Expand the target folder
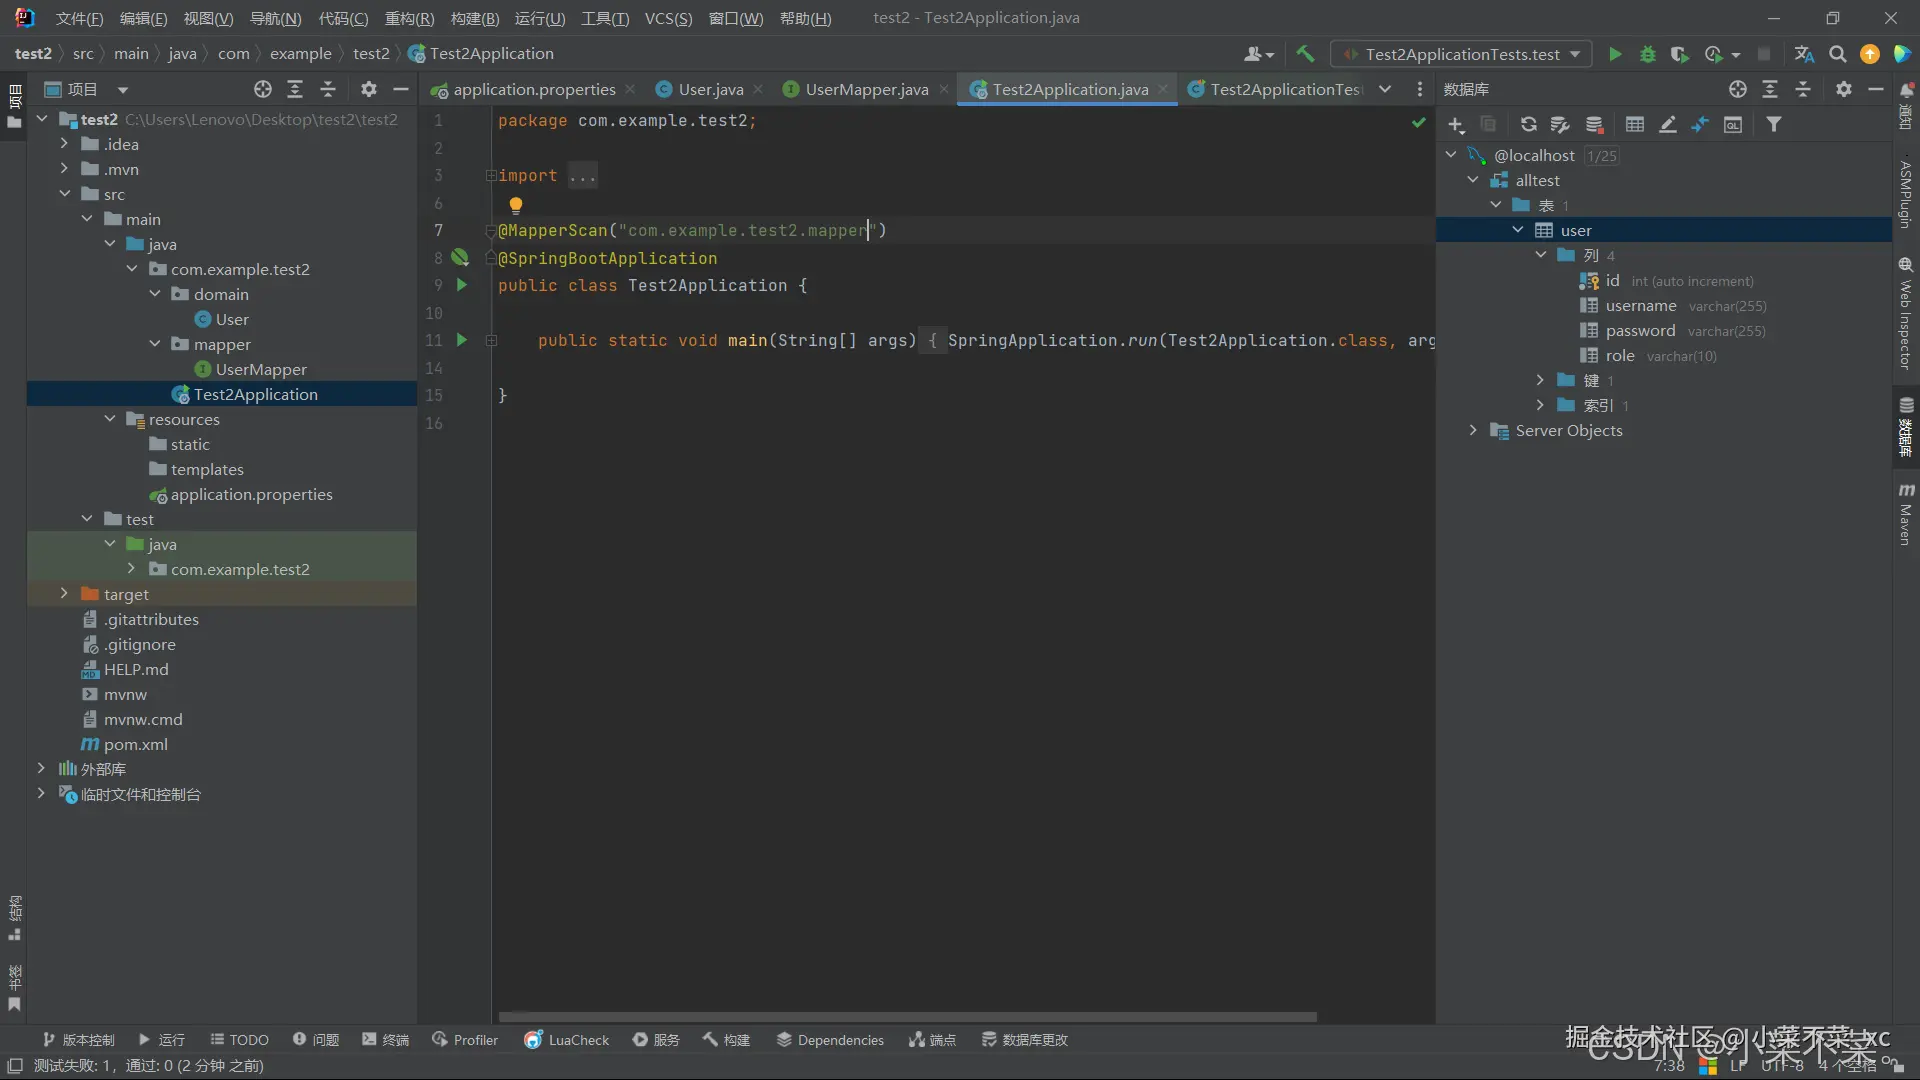 pyautogui.click(x=64, y=594)
